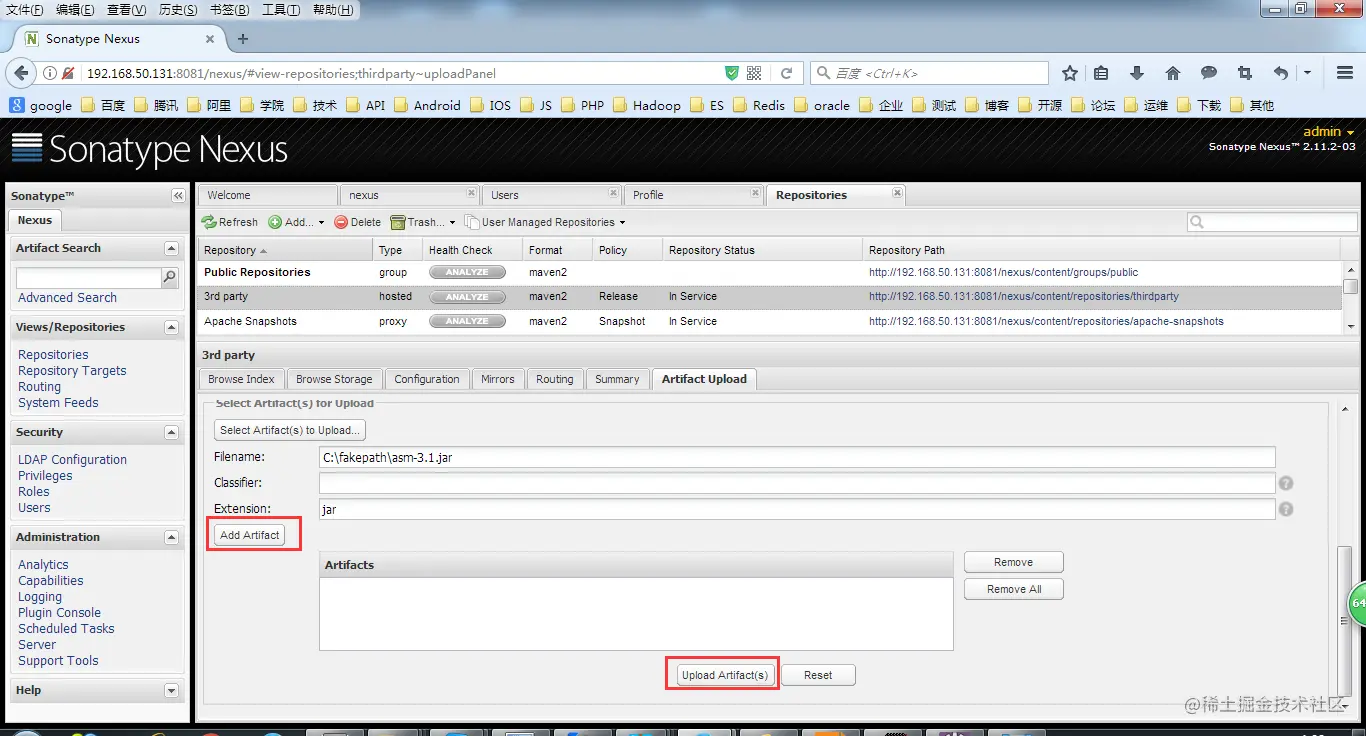This screenshot has height=736, width=1366.
Task: Click the undo arrow toolbar icon
Action: pyautogui.click(x=1281, y=73)
